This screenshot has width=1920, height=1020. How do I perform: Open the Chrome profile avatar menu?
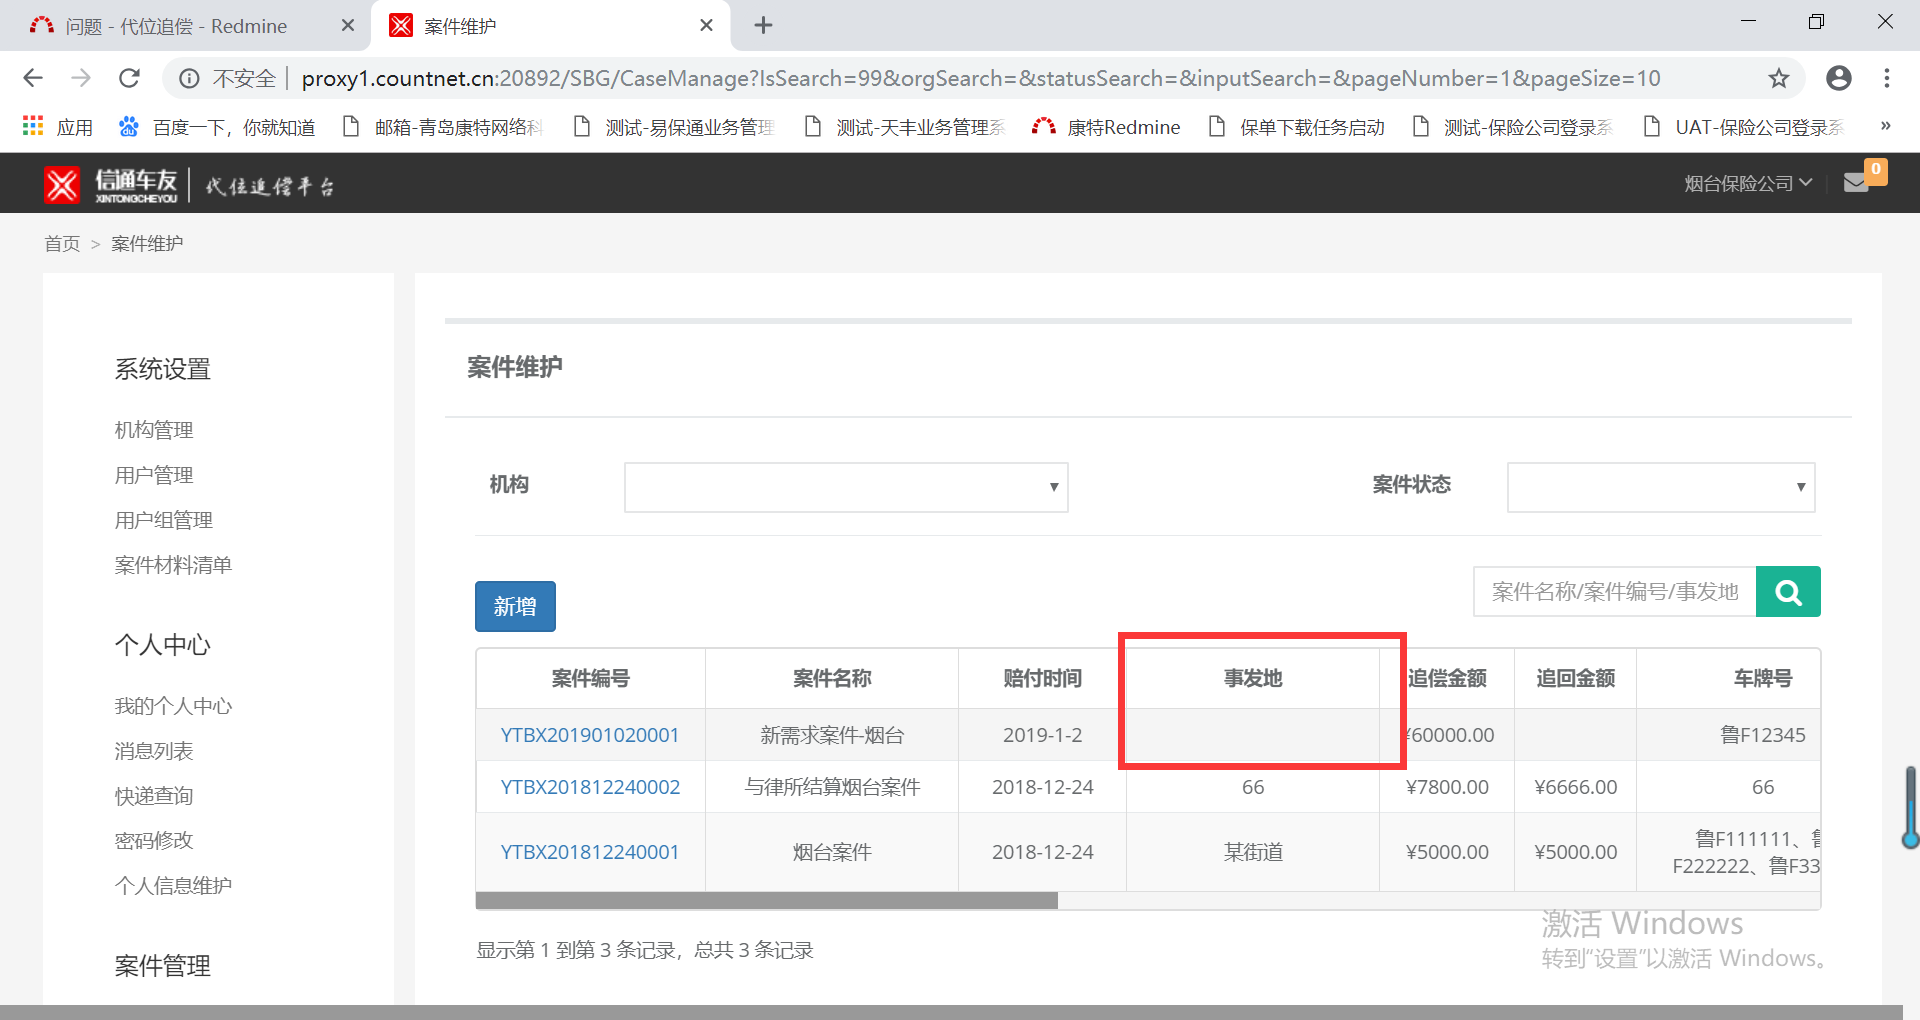coord(1838,78)
